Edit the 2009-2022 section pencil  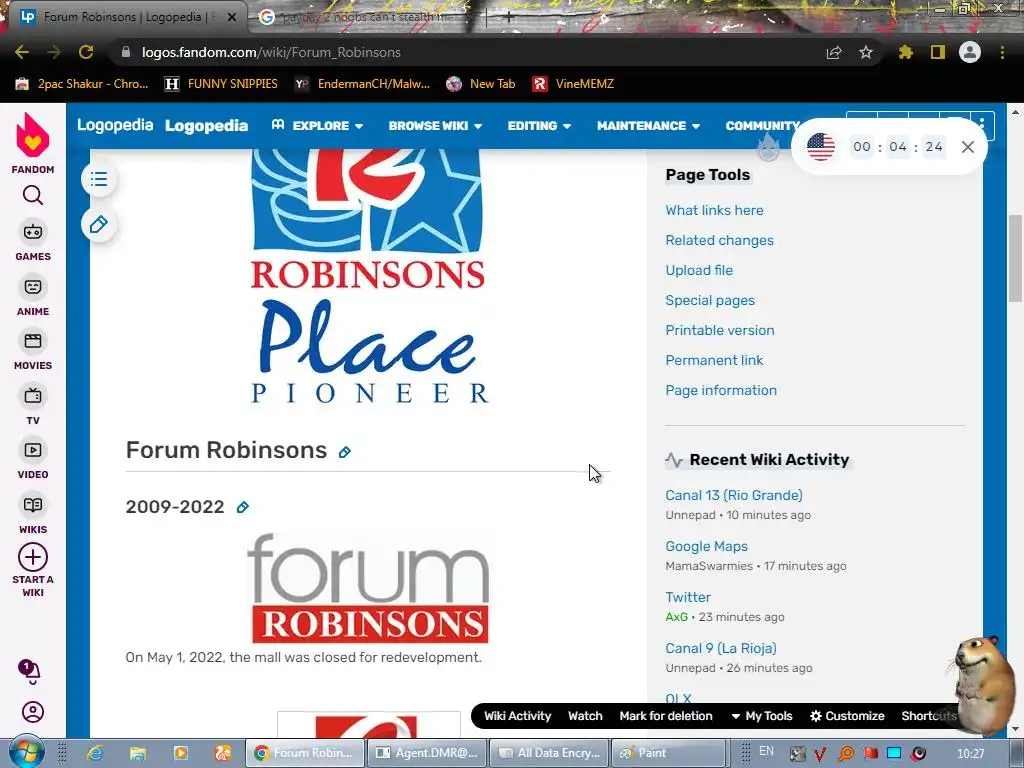pos(243,507)
